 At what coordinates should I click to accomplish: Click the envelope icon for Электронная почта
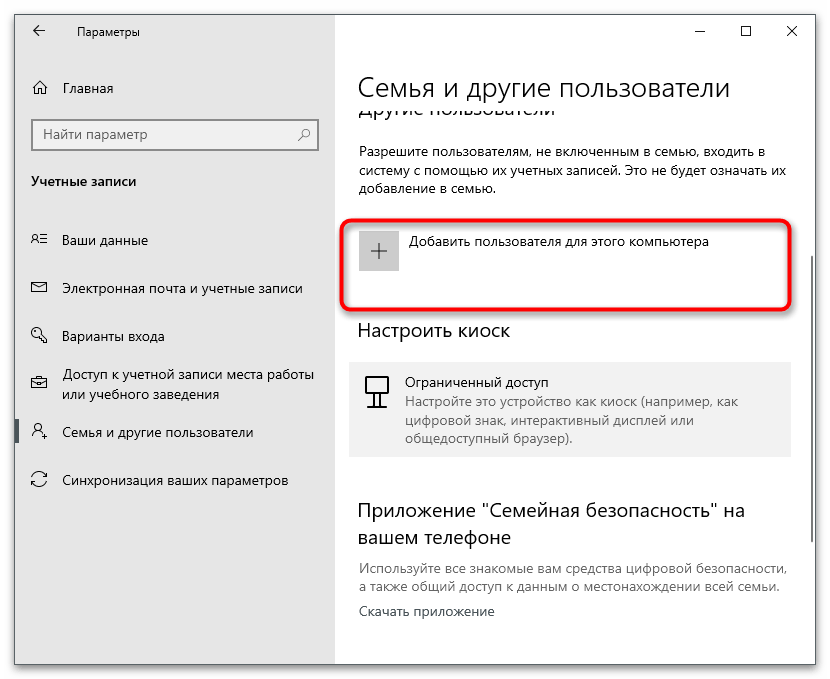coord(39,287)
